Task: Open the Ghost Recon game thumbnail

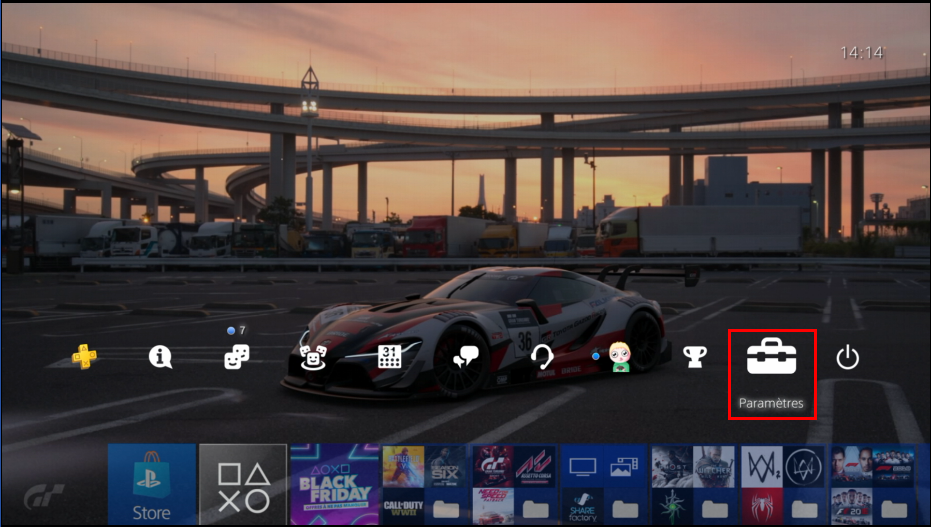Action: (x=673, y=466)
